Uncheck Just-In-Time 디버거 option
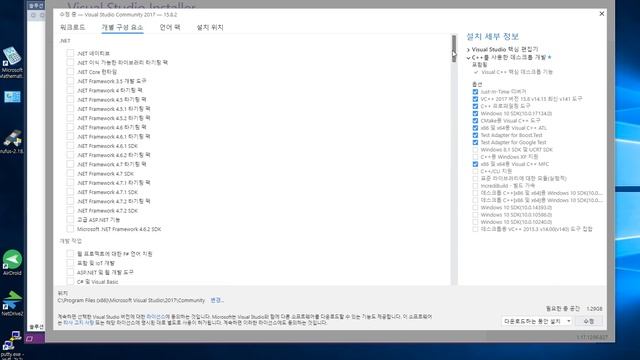The width and height of the screenshot is (640, 360). [x=475, y=91]
